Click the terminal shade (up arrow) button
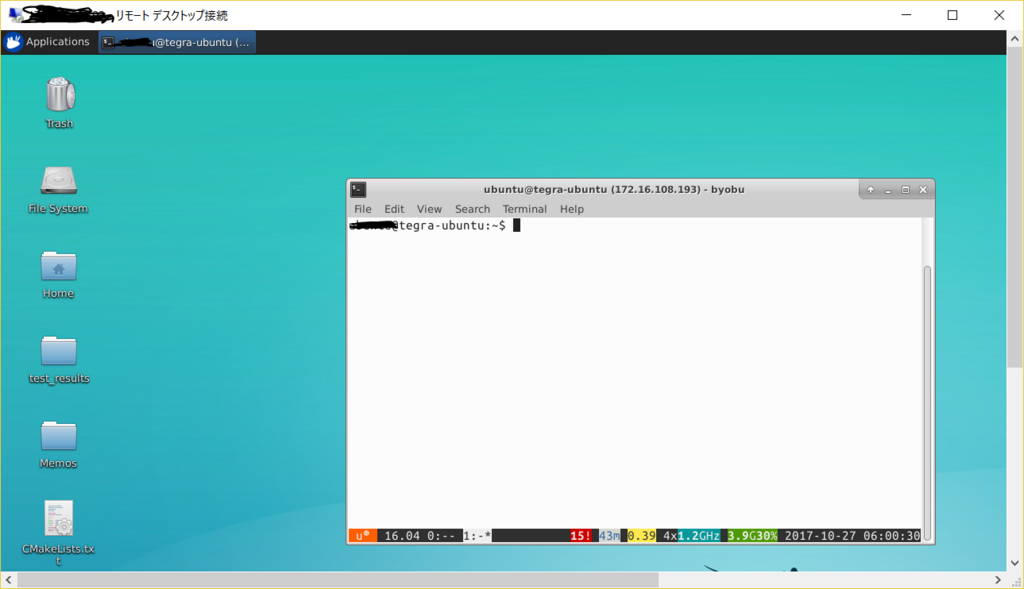 tap(871, 190)
